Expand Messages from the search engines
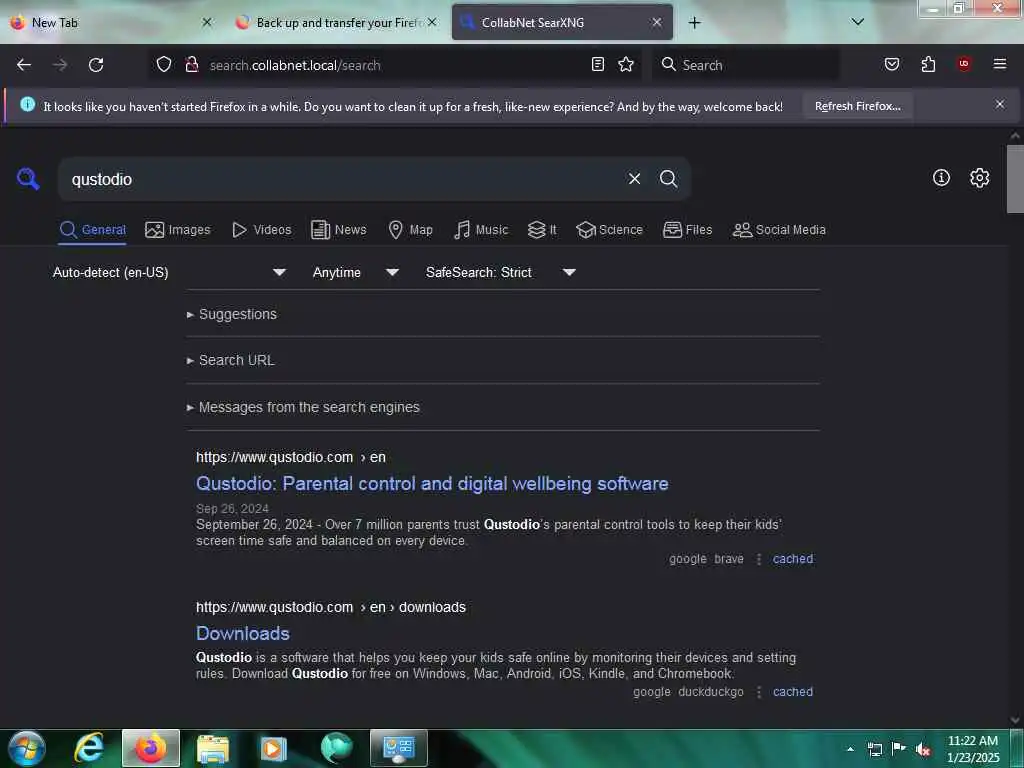The width and height of the screenshot is (1024, 768). point(303,408)
